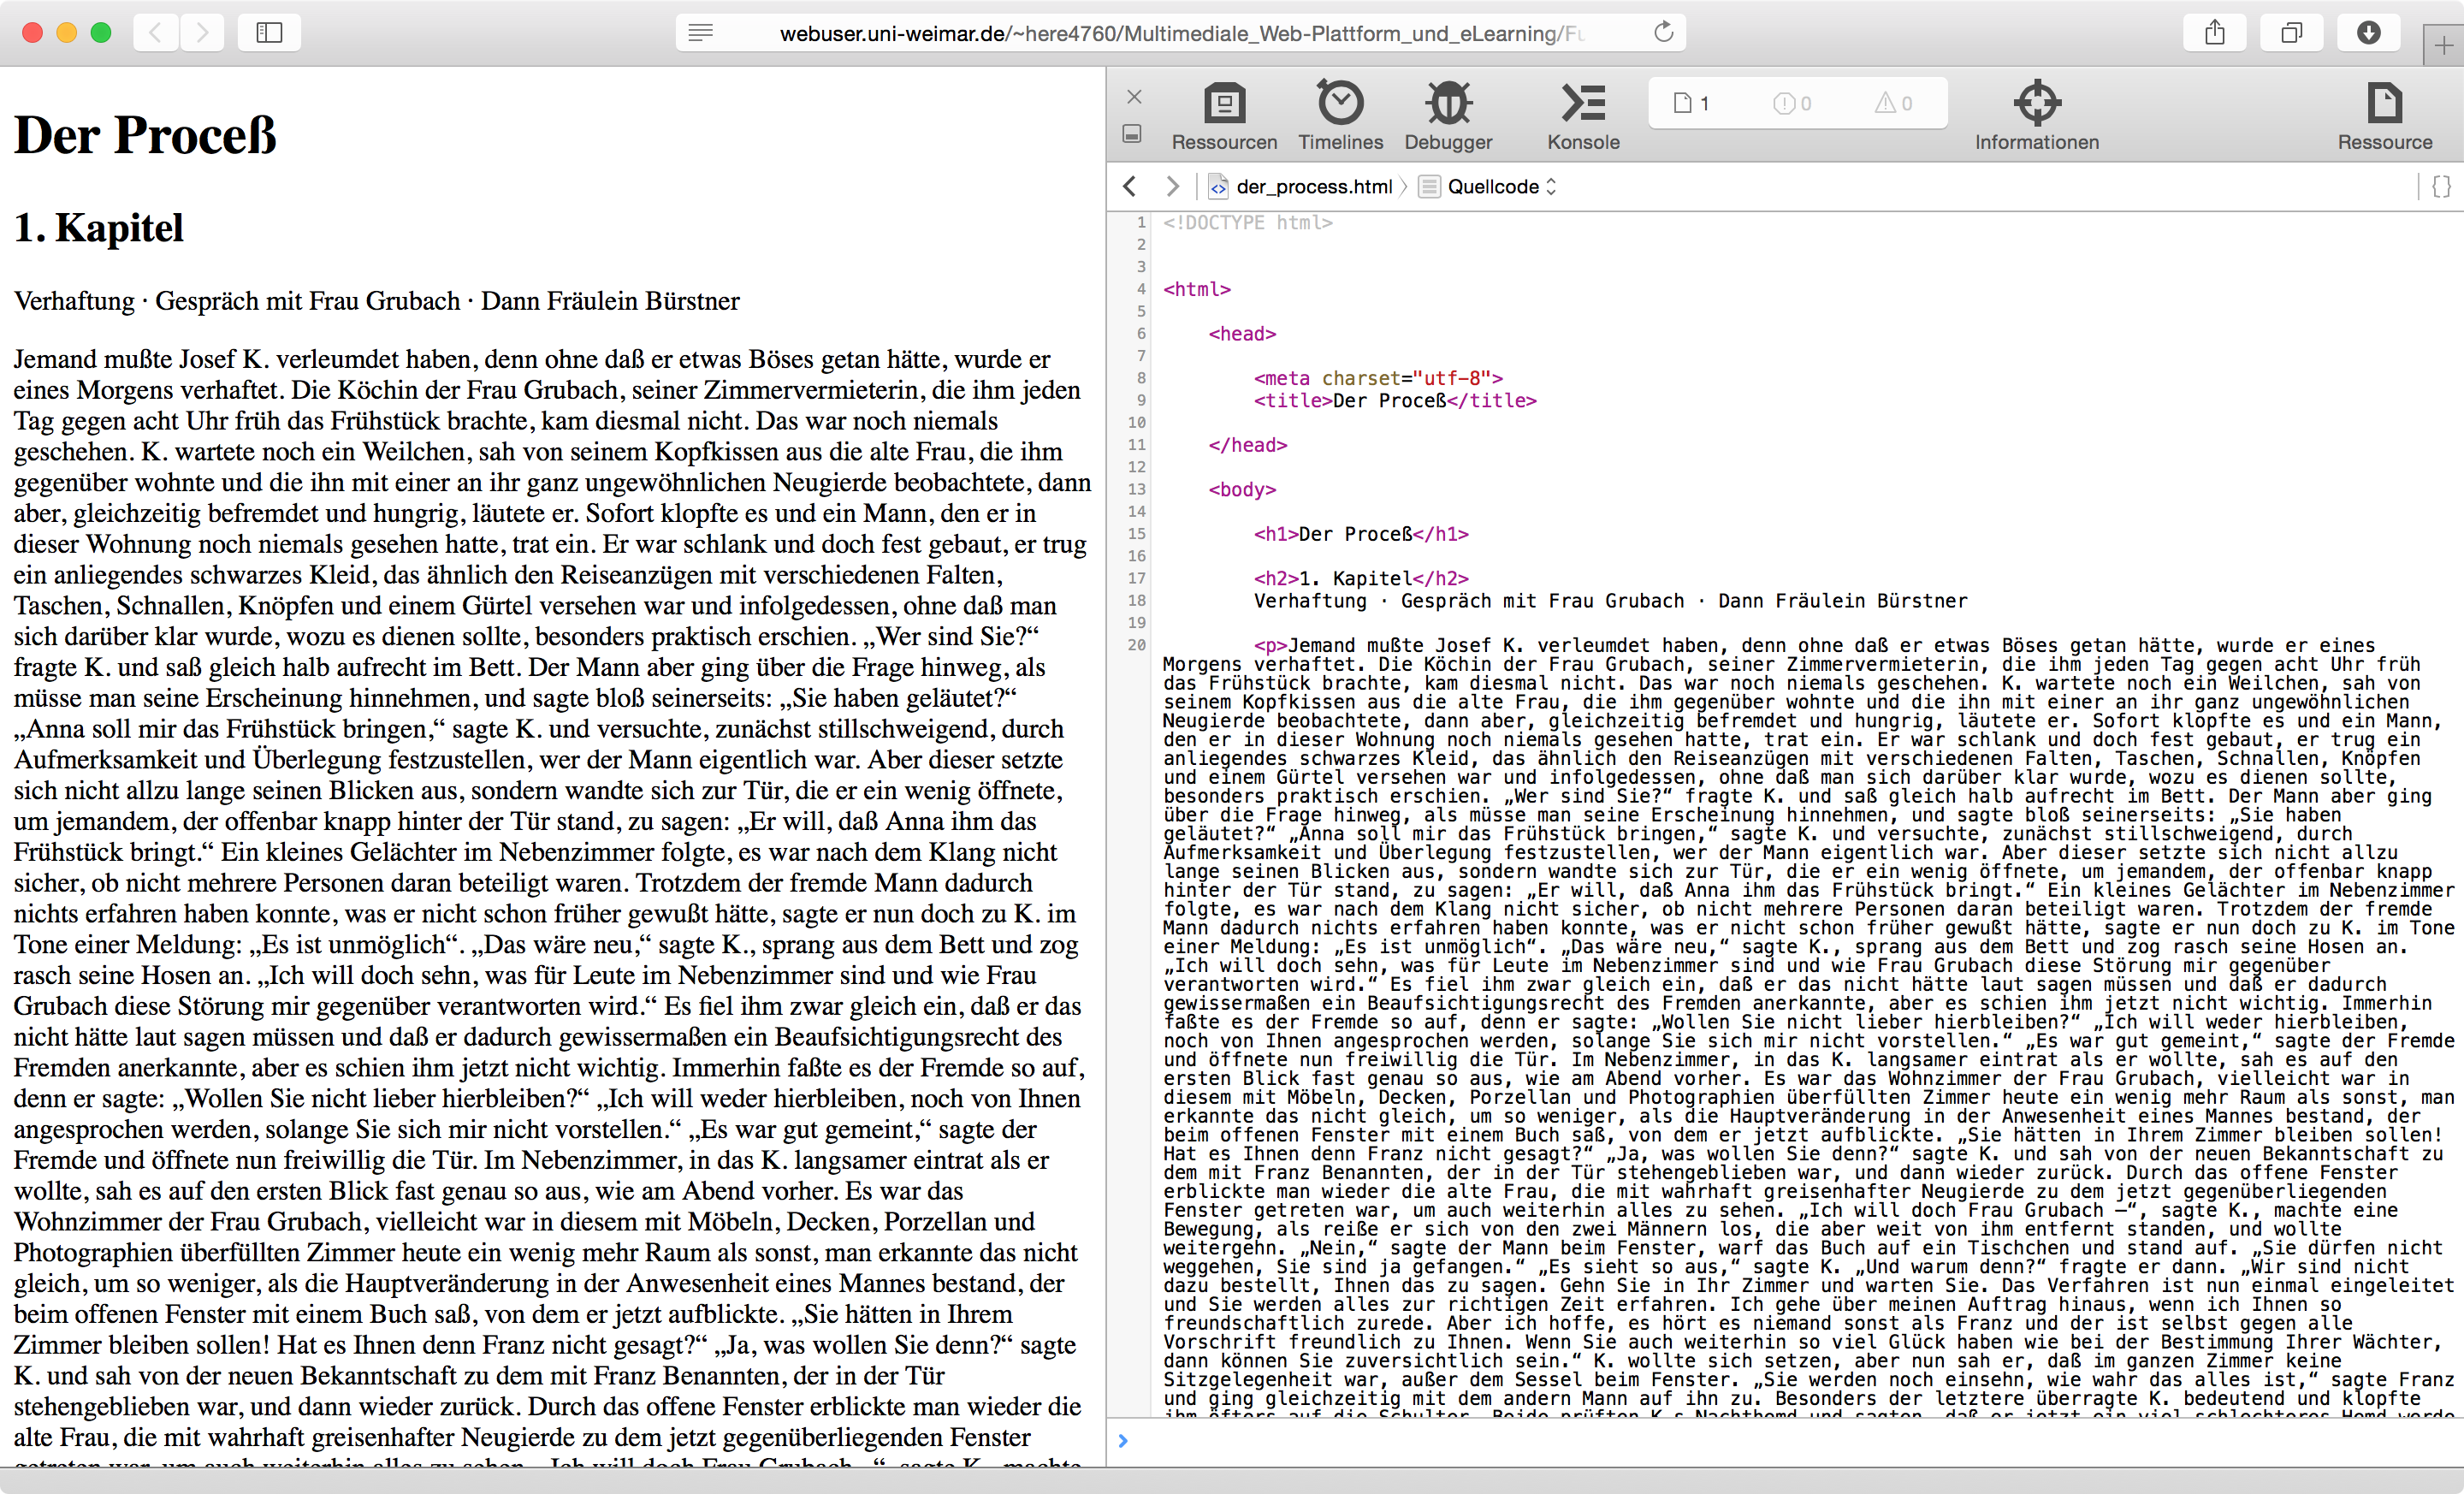Show console errors count
Viewport: 2464px width, 1494px height.
click(x=1792, y=103)
